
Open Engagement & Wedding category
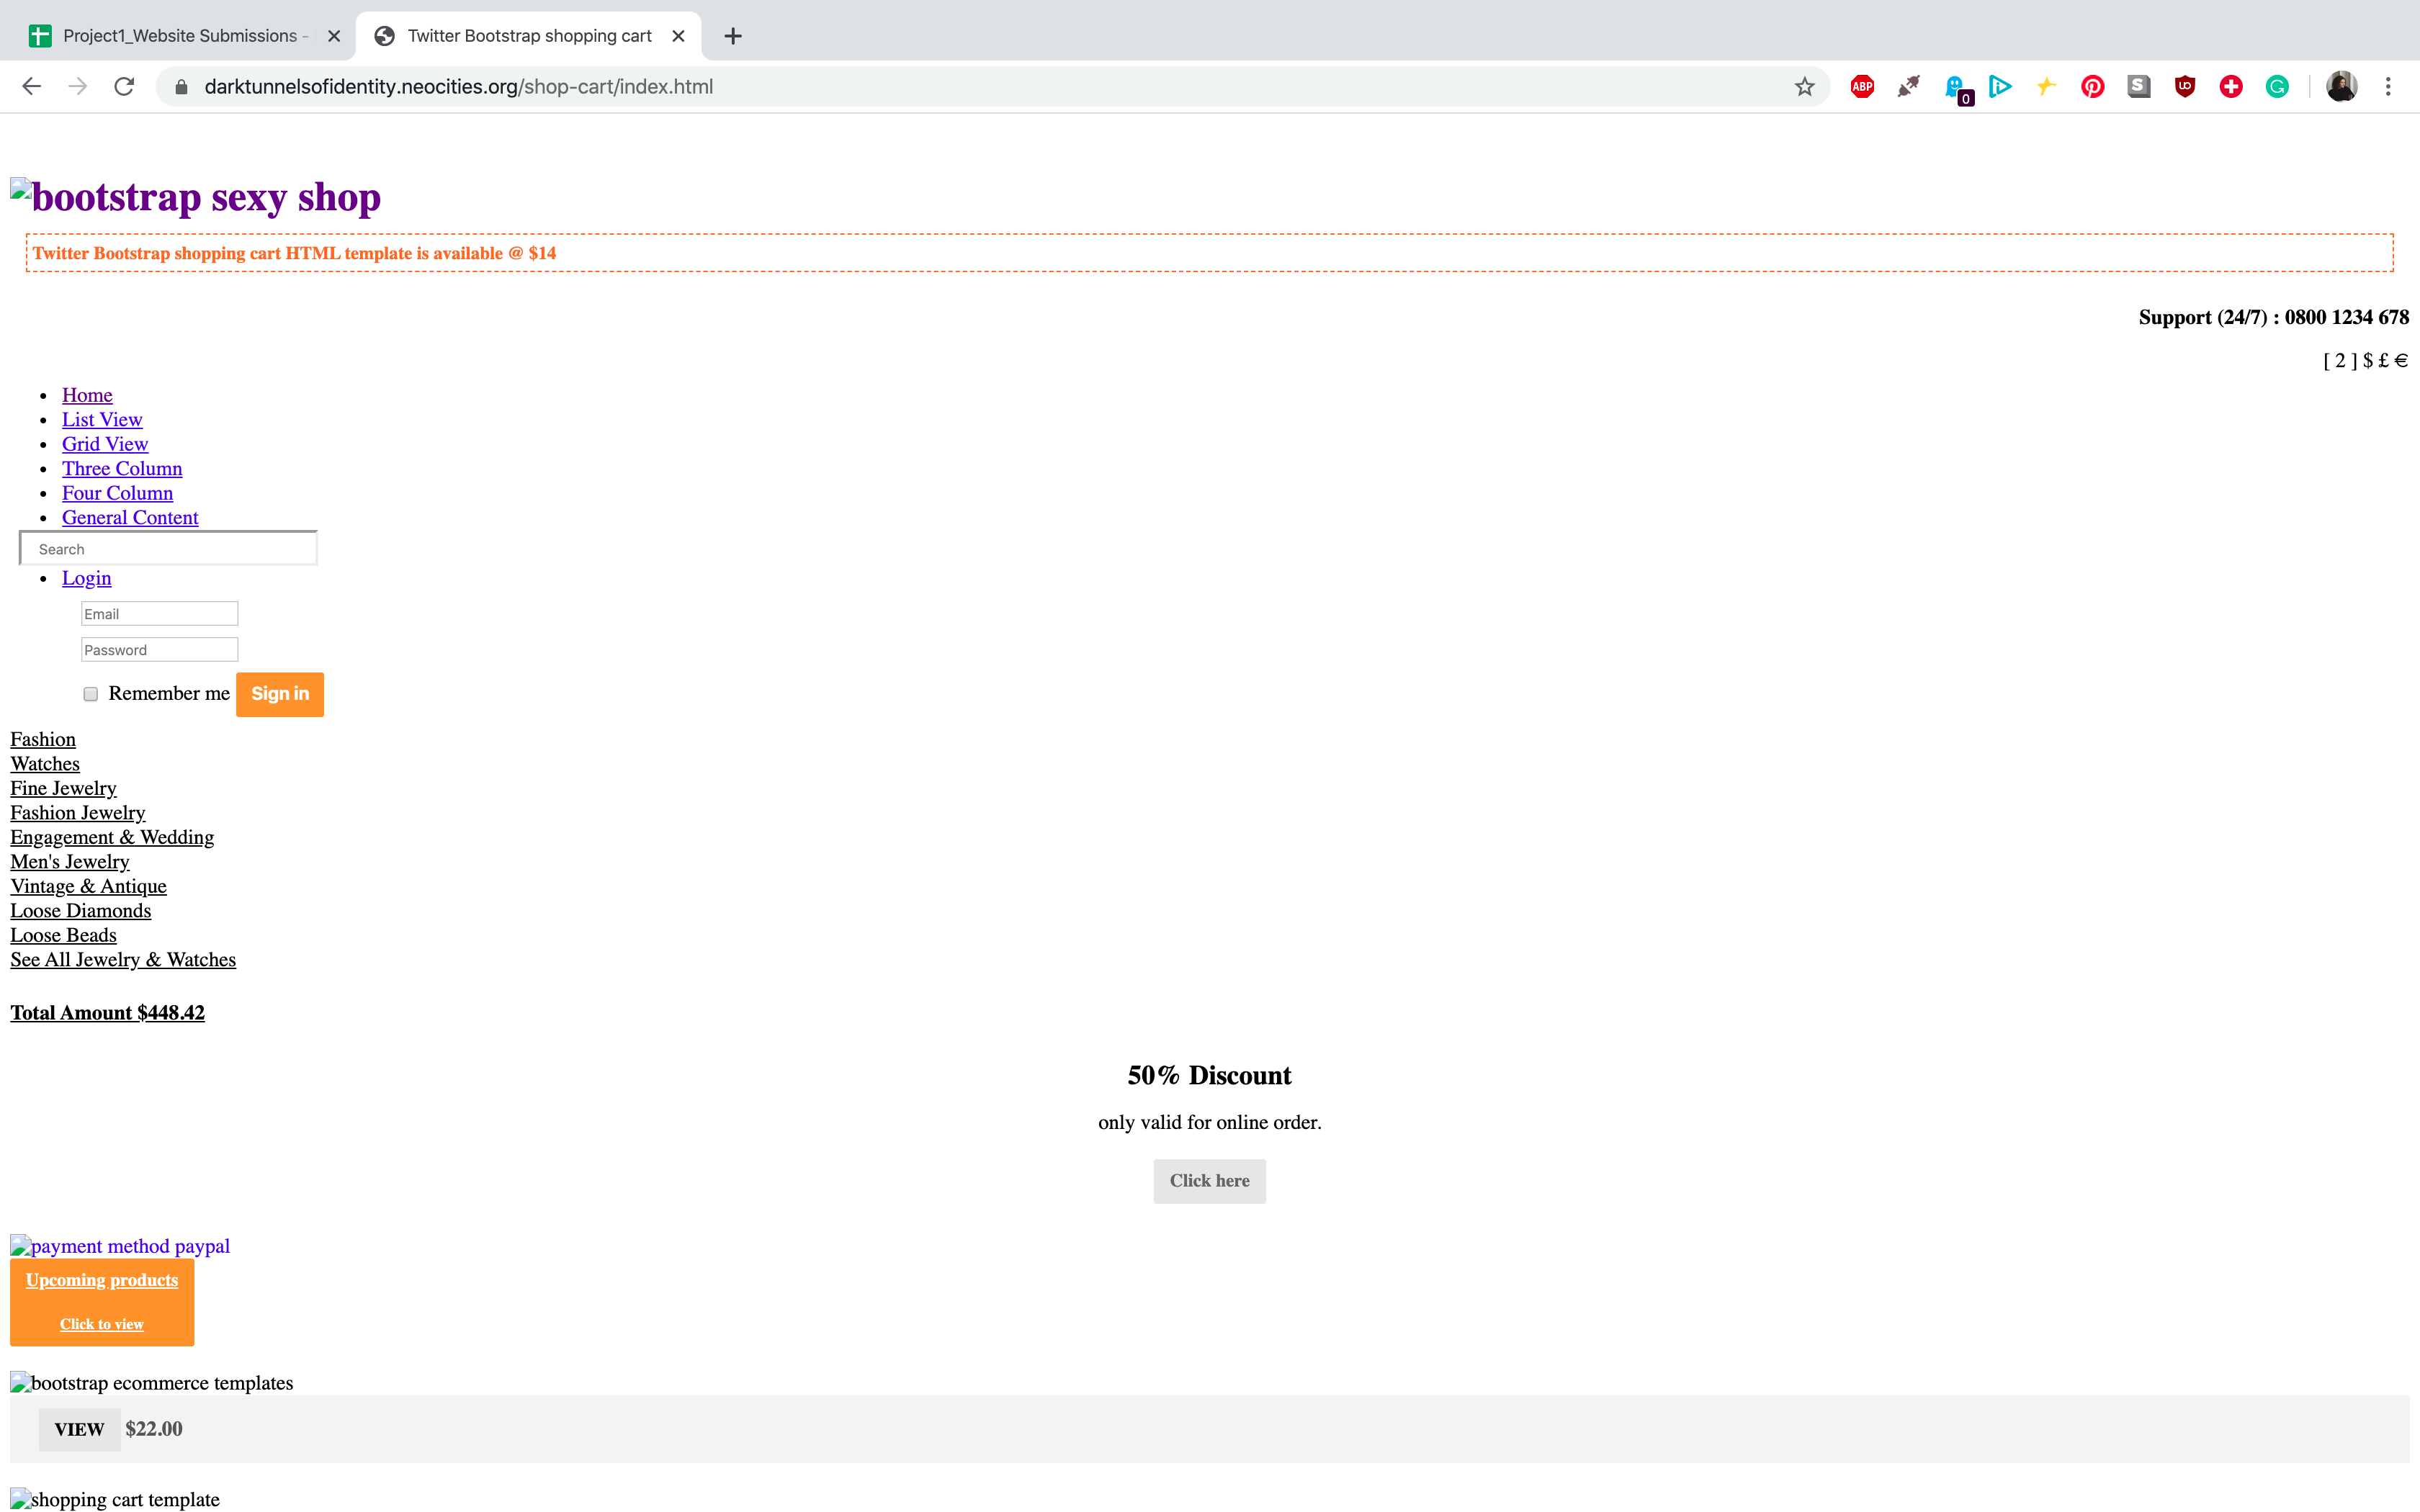click(x=112, y=837)
